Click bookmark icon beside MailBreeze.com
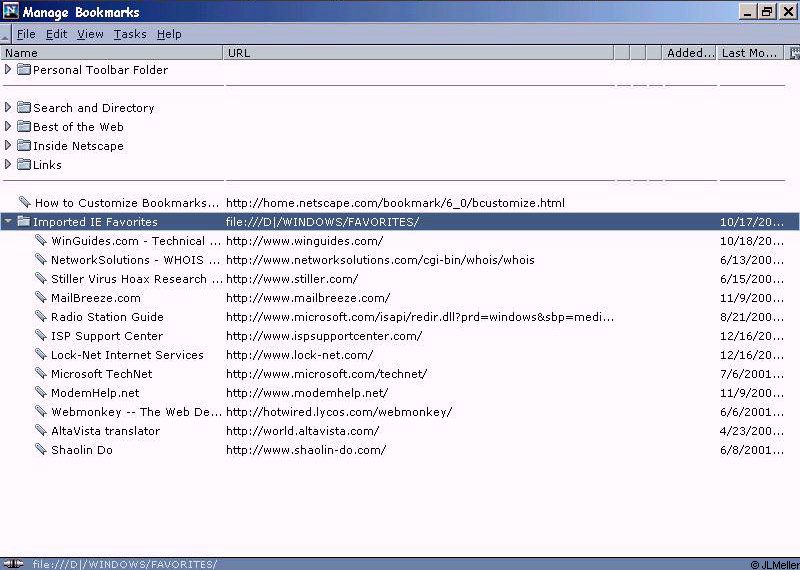Image resolution: width=800 pixels, height=570 pixels. click(41, 297)
